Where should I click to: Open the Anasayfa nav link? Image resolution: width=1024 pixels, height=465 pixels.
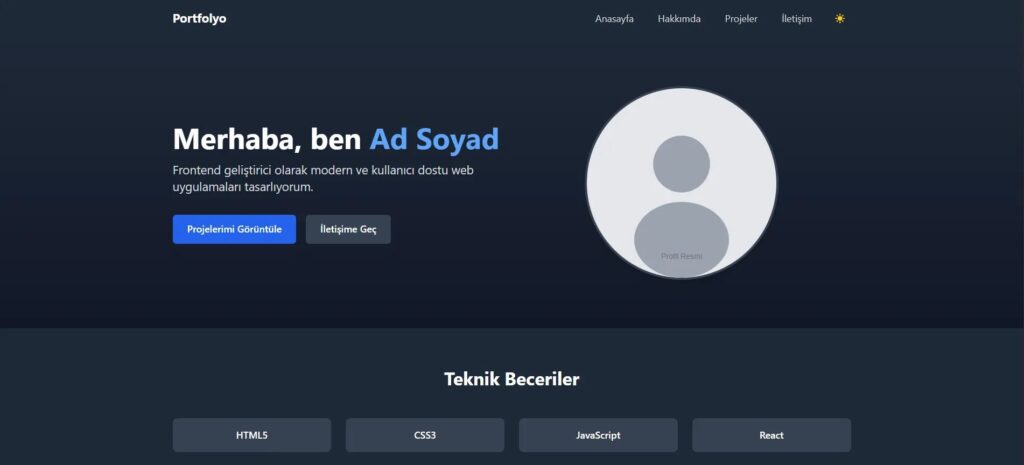pos(614,19)
